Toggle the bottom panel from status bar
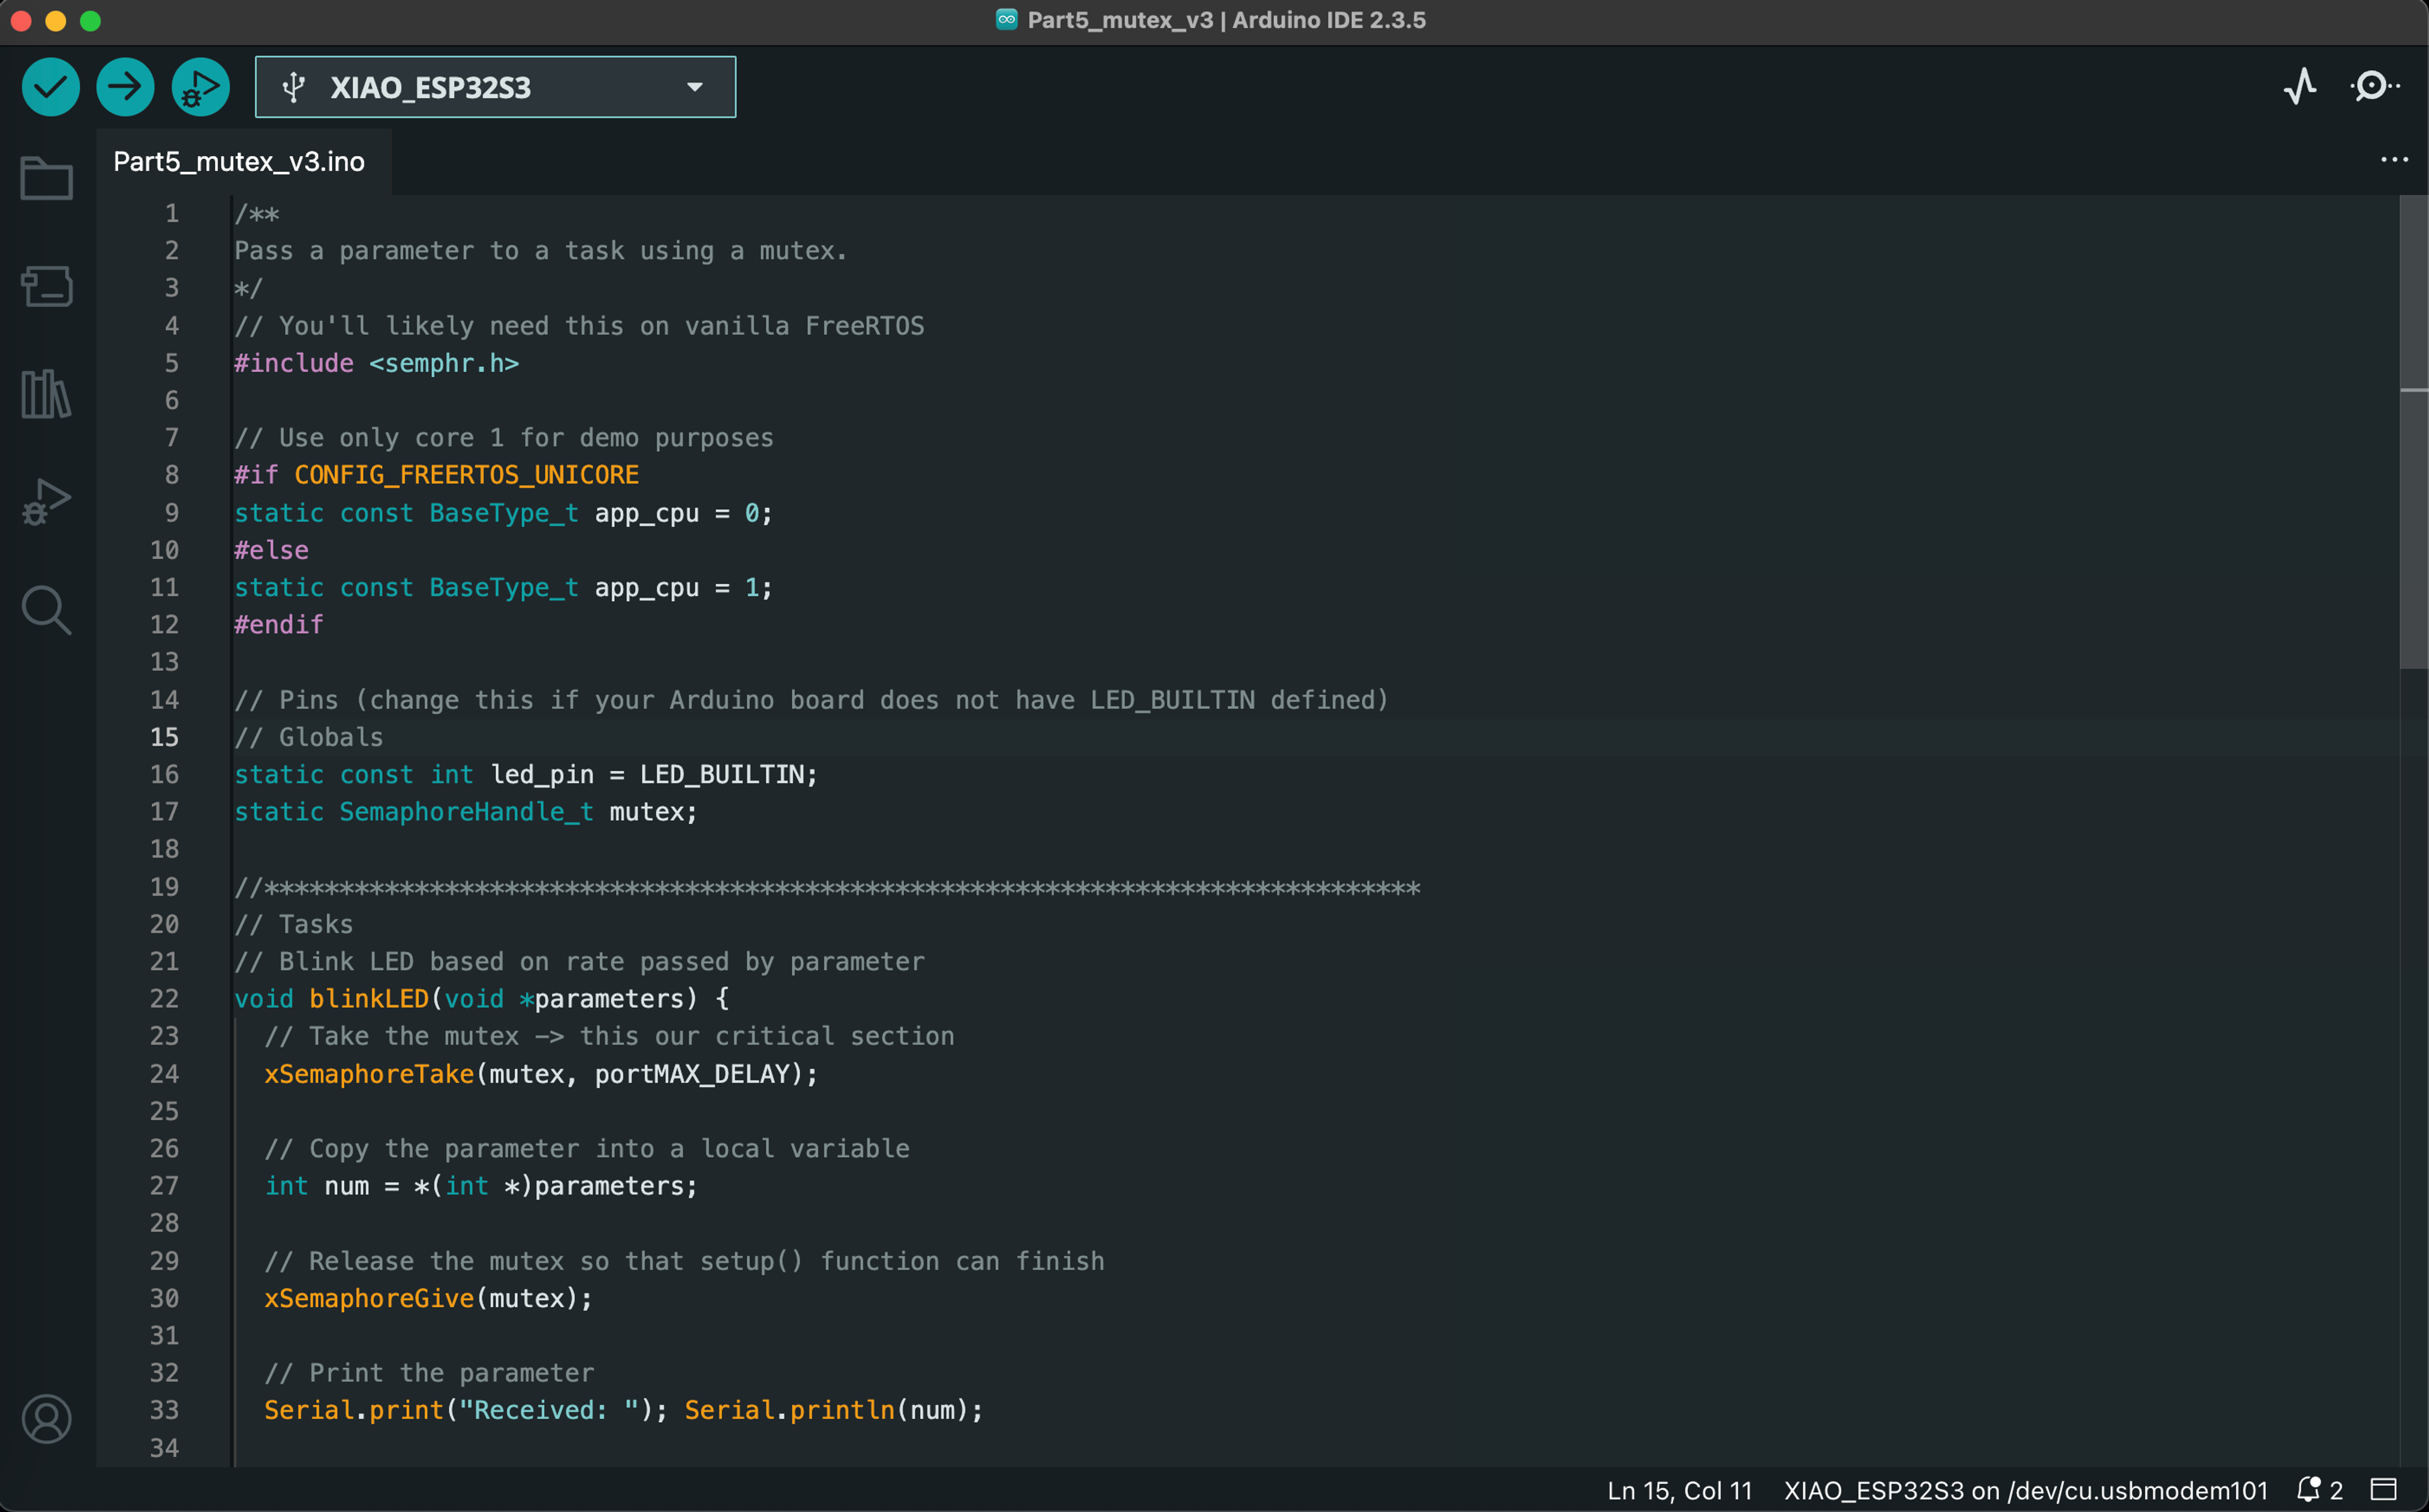The height and width of the screenshot is (1512, 2429). pos(2384,1490)
